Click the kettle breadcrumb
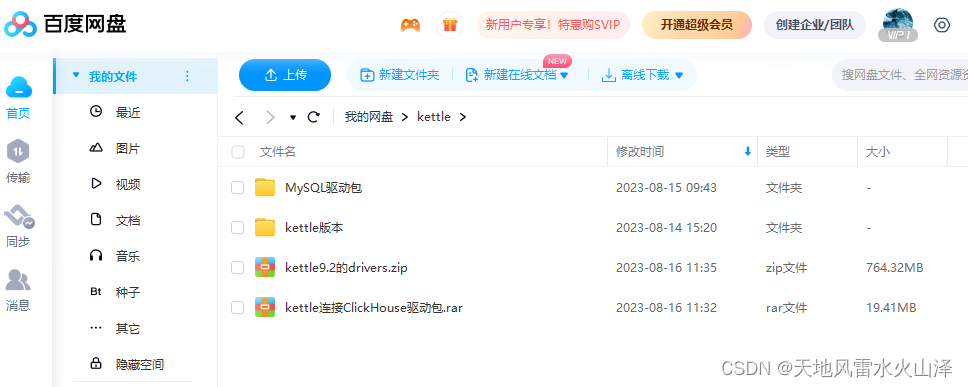The width and height of the screenshot is (968, 387). [x=434, y=117]
